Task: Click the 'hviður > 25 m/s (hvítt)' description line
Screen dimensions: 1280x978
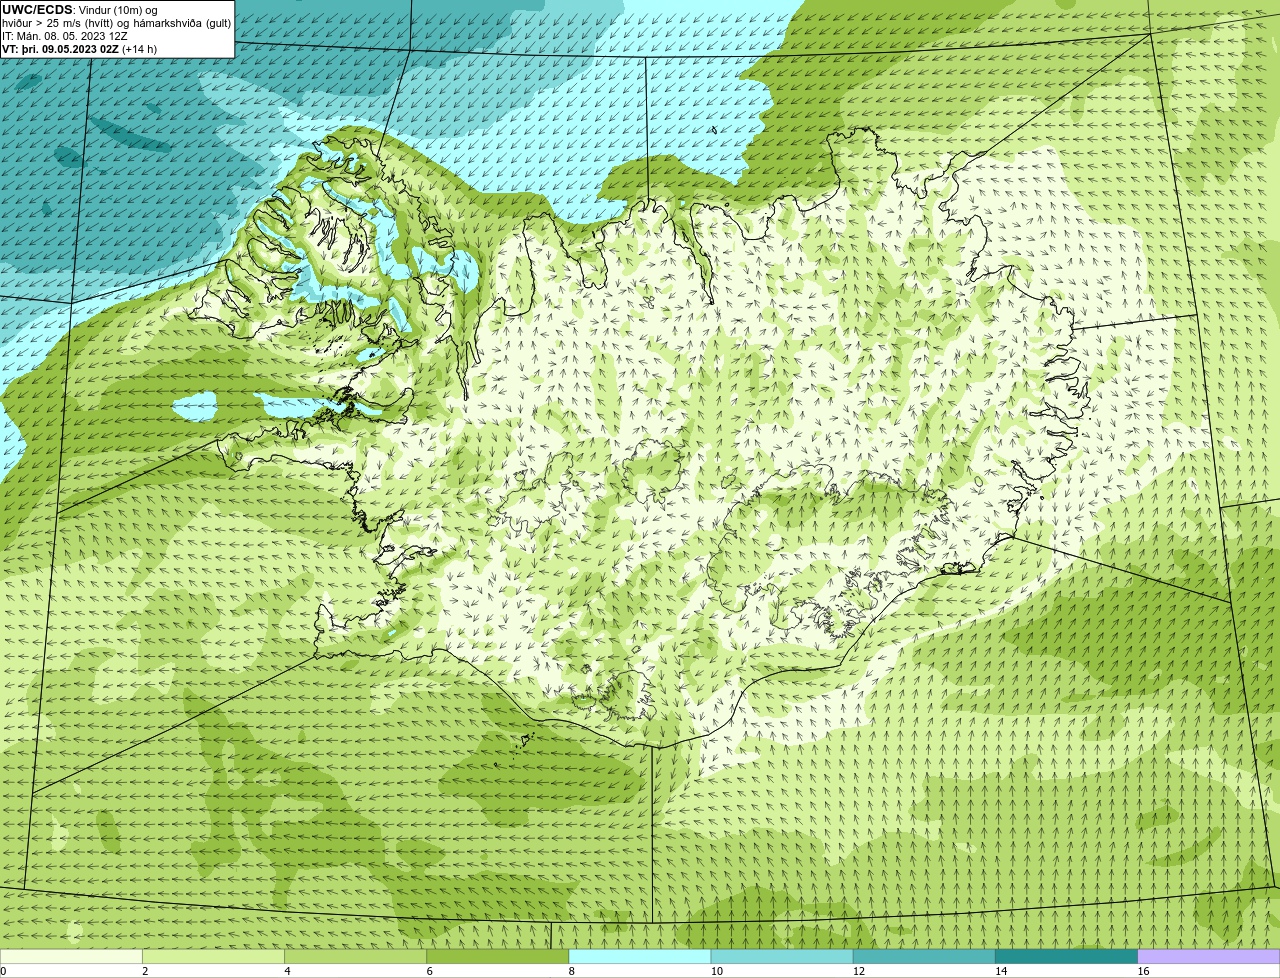Action: [116, 23]
